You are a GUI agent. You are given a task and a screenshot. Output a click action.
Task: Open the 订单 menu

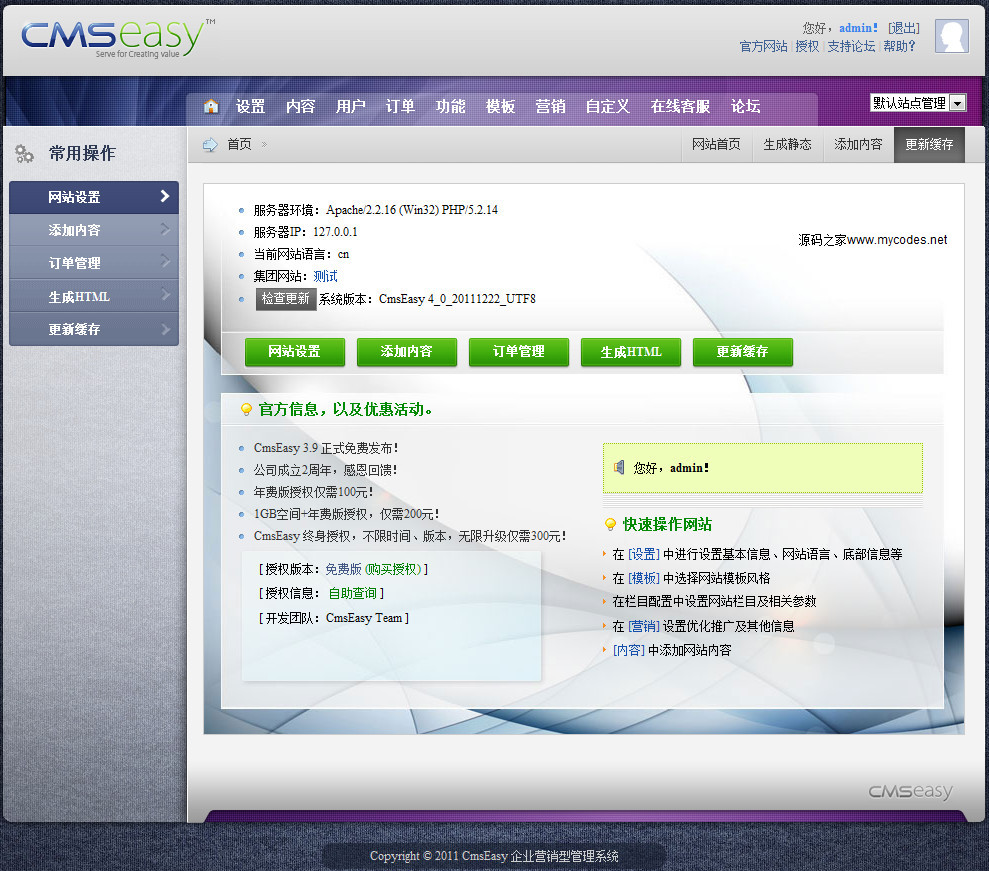click(401, 106)
